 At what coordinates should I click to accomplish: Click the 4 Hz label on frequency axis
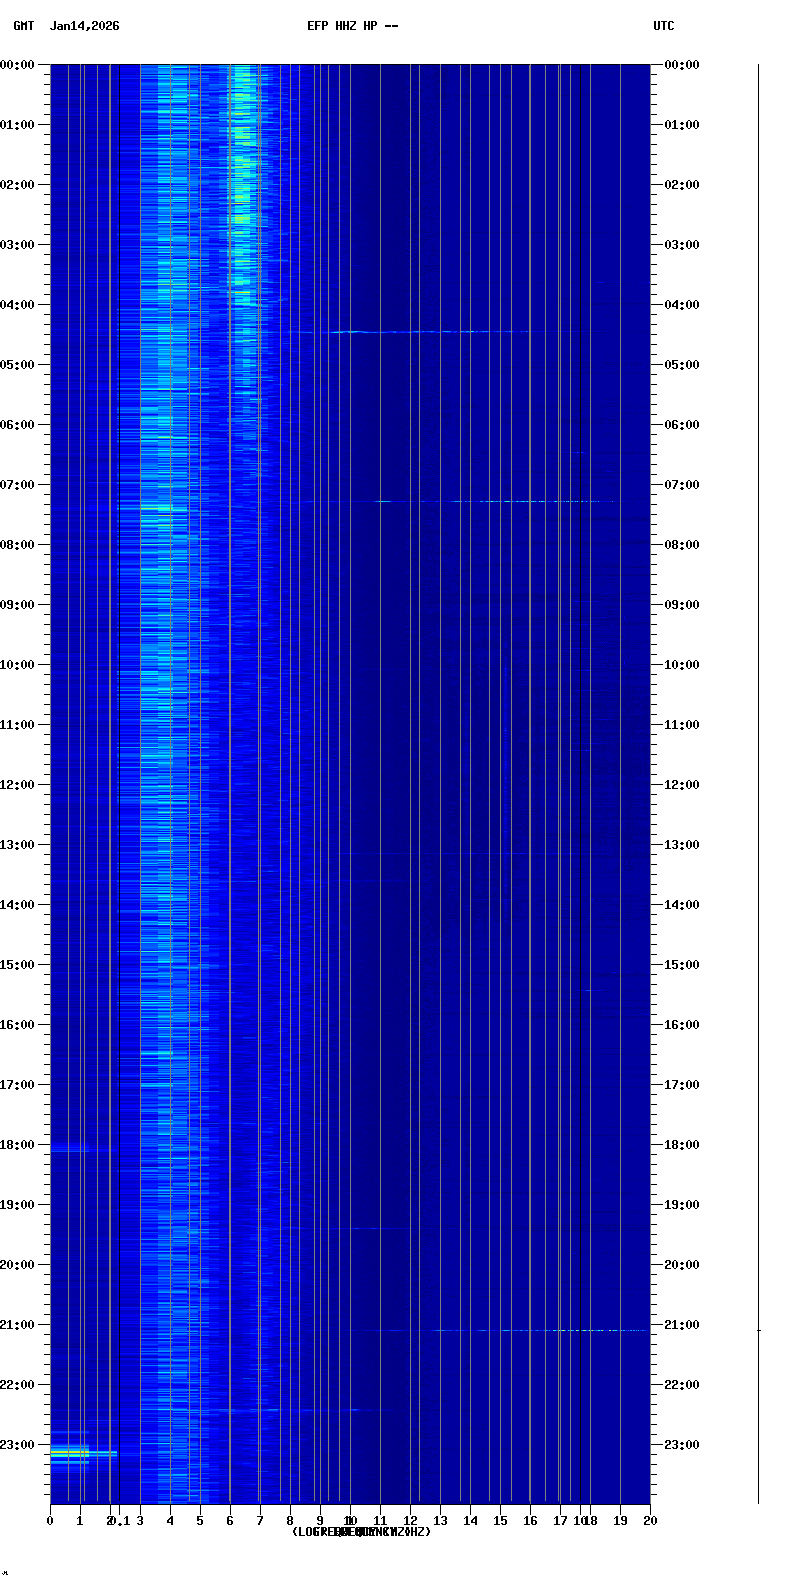(170, 1521)
